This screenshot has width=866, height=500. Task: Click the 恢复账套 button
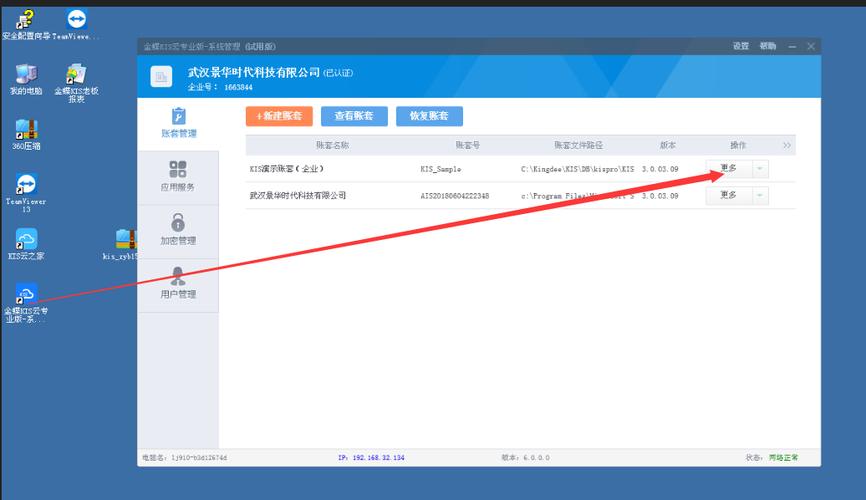[429, 116]
